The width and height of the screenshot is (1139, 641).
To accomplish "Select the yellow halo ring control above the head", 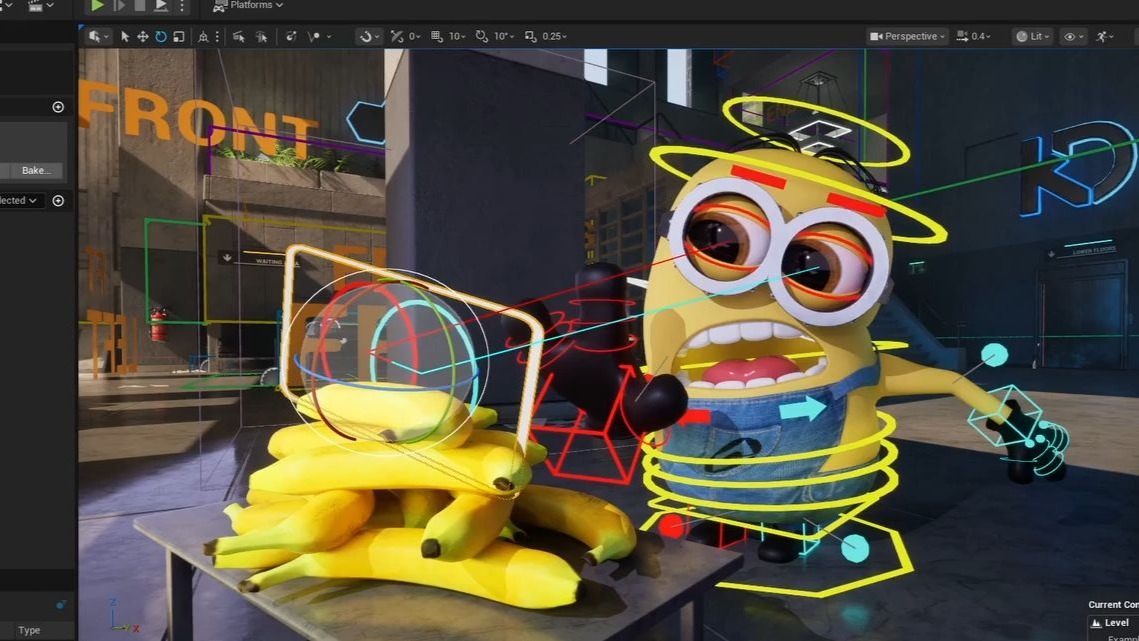I will point(815,132).
